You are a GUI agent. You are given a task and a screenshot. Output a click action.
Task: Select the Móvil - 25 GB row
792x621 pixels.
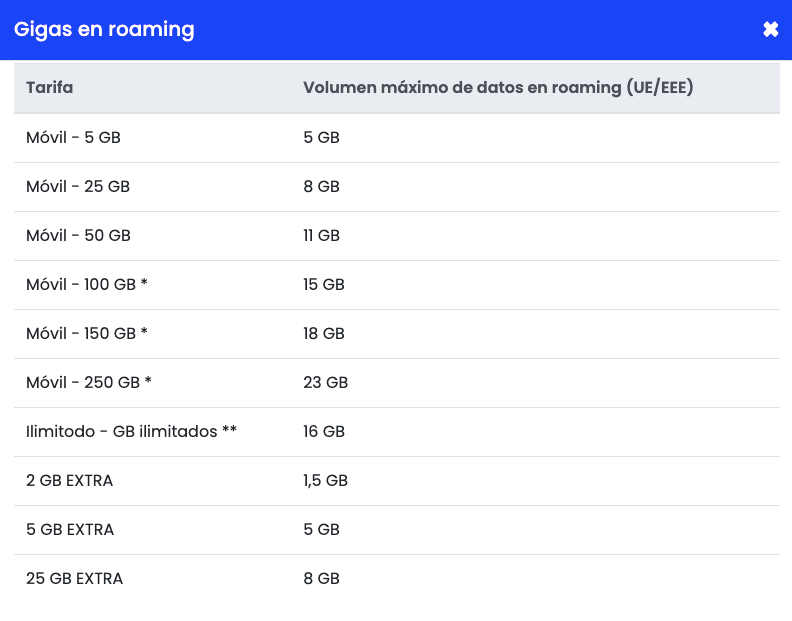click(78, 187)
